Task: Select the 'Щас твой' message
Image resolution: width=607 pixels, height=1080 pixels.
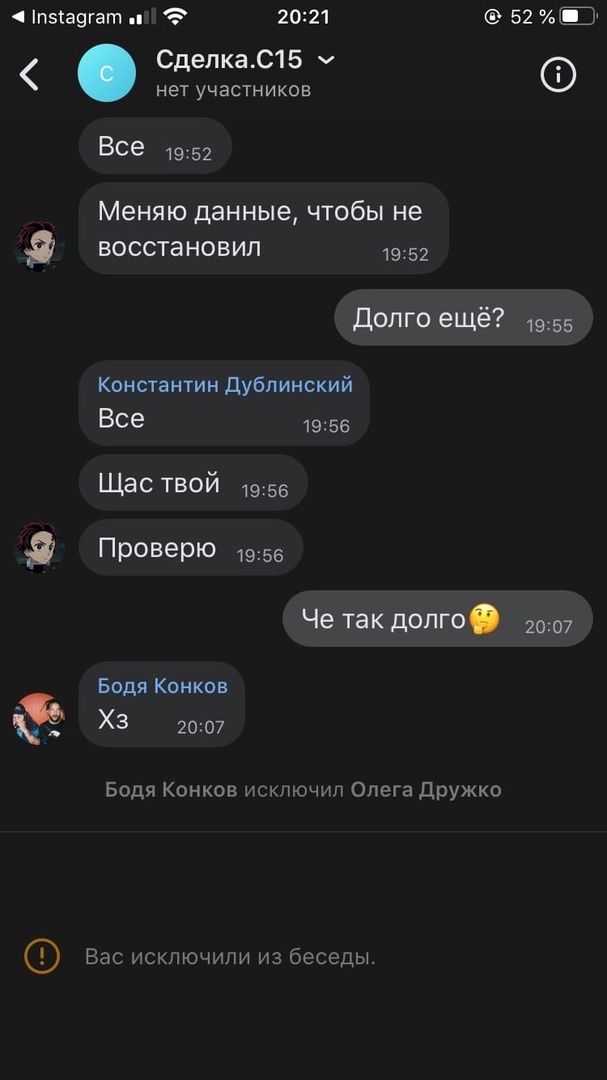Action: coord(193,482)
